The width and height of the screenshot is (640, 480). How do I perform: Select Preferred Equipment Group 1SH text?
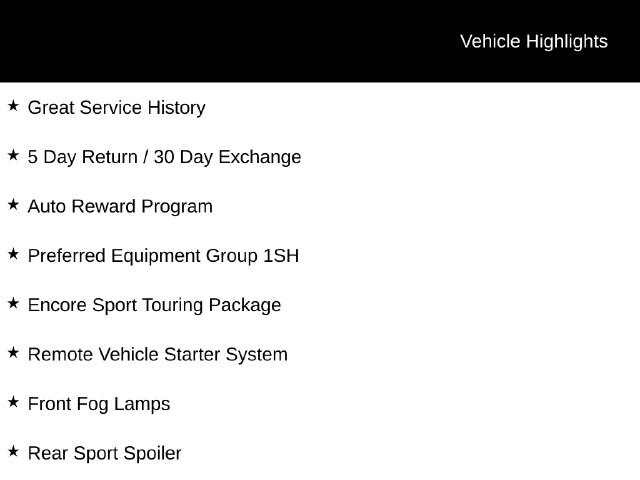[x=163, y=256]
